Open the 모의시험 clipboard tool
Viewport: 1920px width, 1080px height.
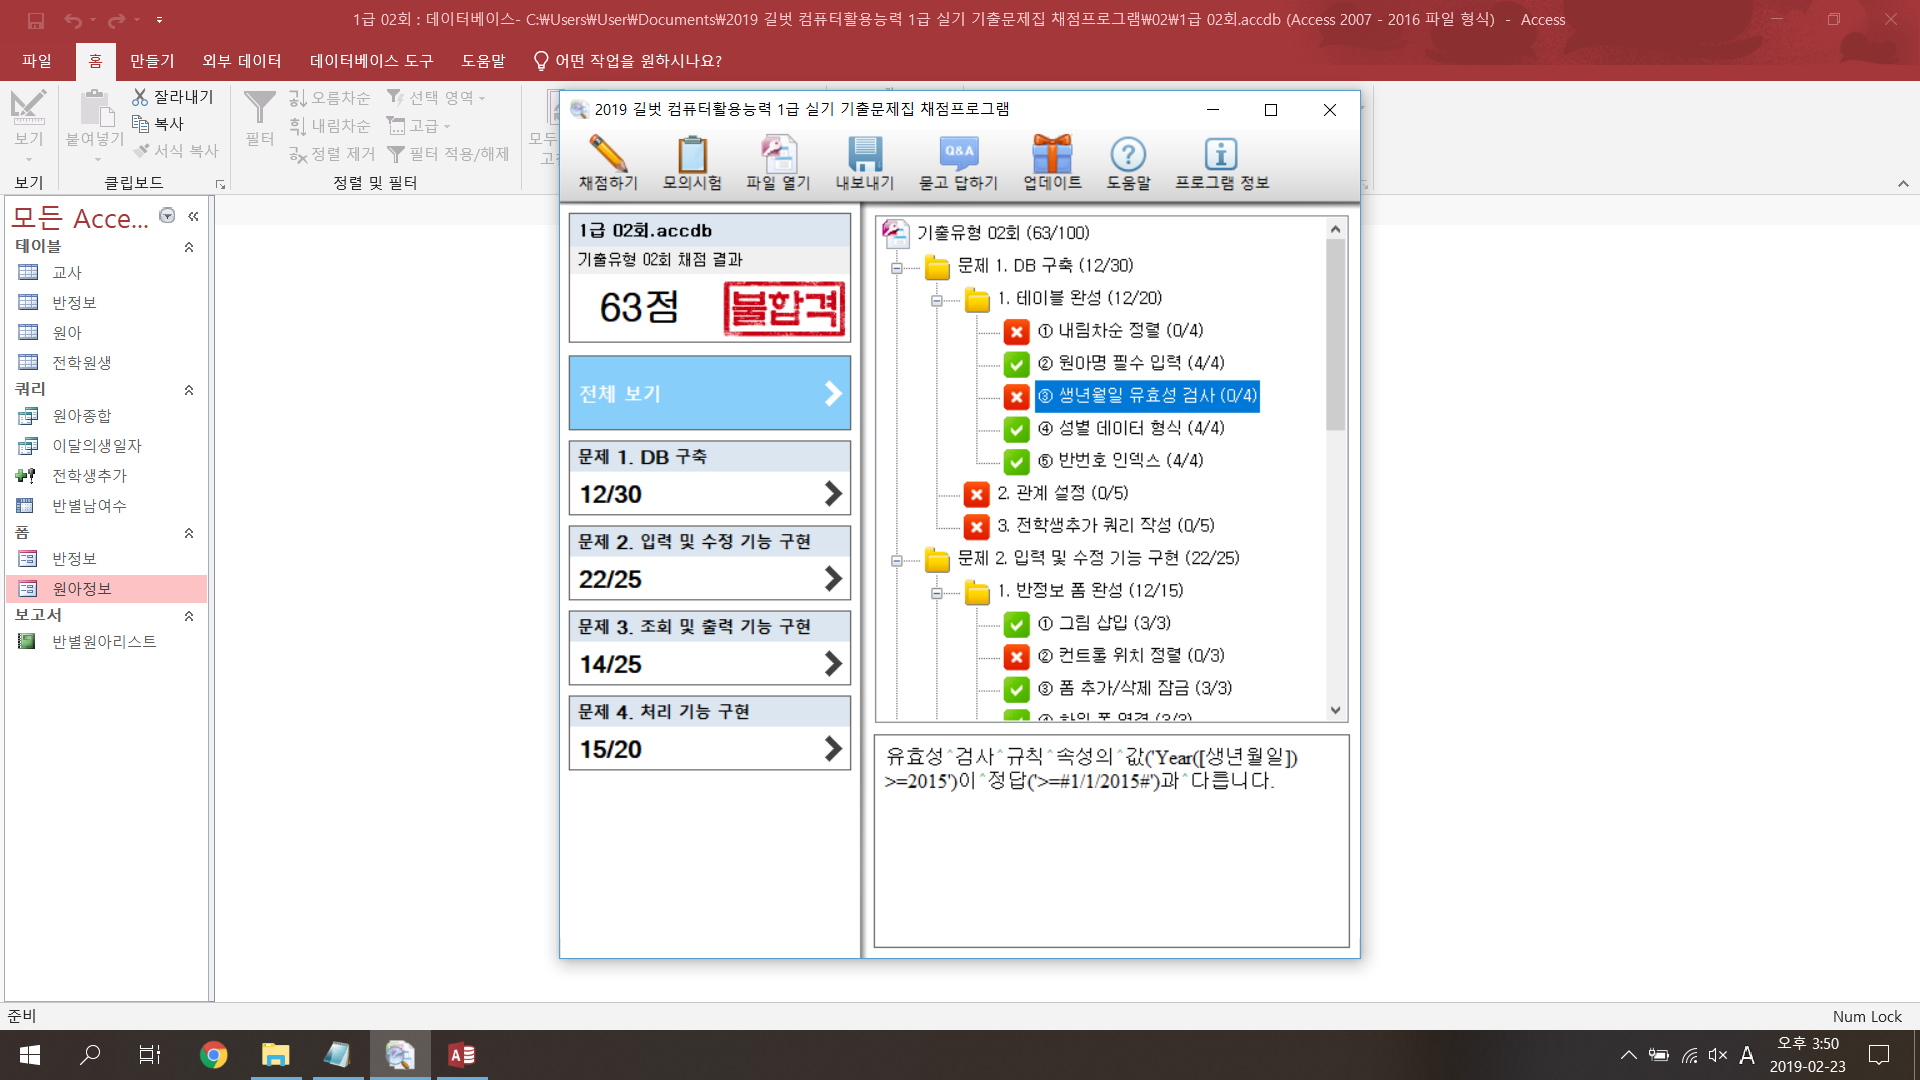point(692,155)
